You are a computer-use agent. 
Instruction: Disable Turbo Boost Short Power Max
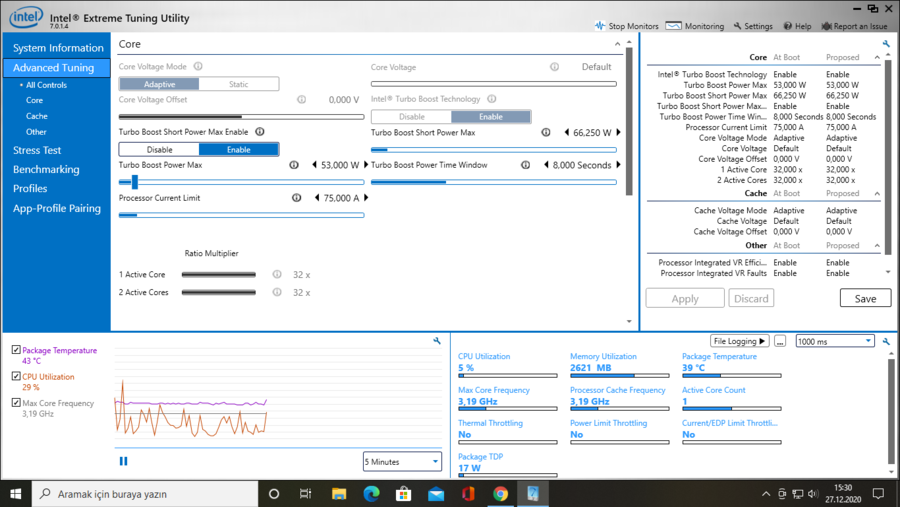(159, 149)
